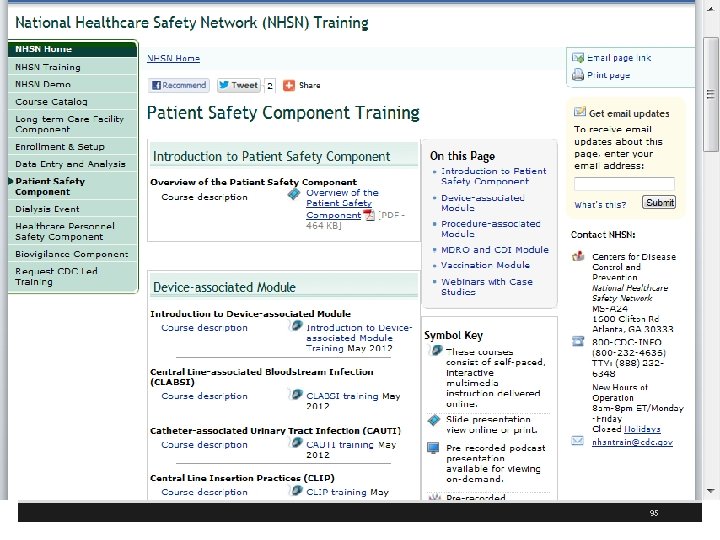Click Course description under CAUTI
720x540 pixels.
204,444
